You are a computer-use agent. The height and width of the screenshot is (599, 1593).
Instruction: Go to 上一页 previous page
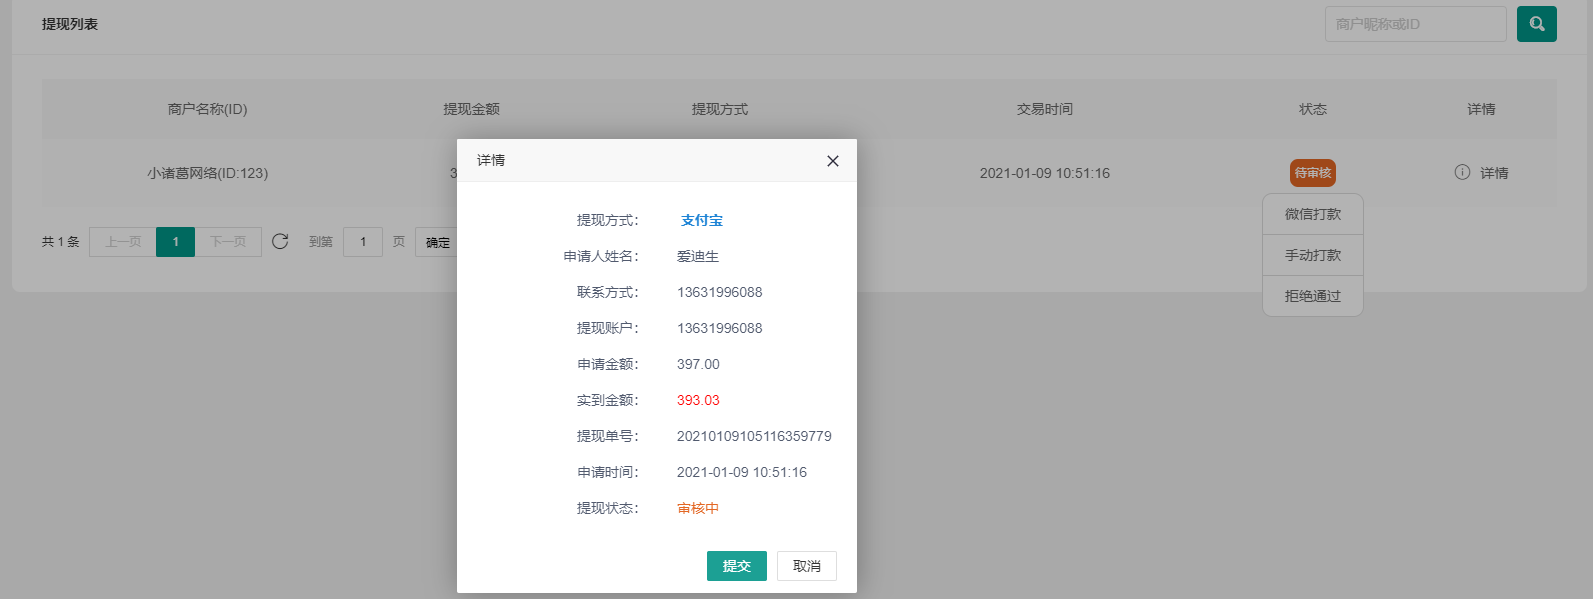[x=123, y=242]
